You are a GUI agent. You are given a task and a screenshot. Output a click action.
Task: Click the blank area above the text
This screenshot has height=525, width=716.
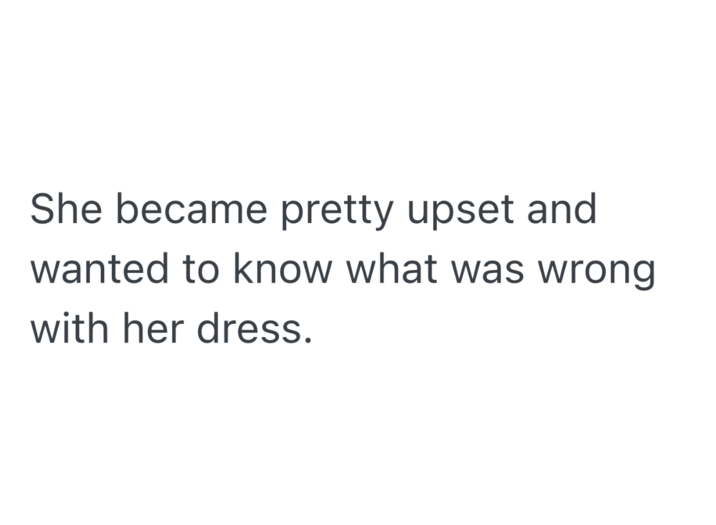[358, 80]
